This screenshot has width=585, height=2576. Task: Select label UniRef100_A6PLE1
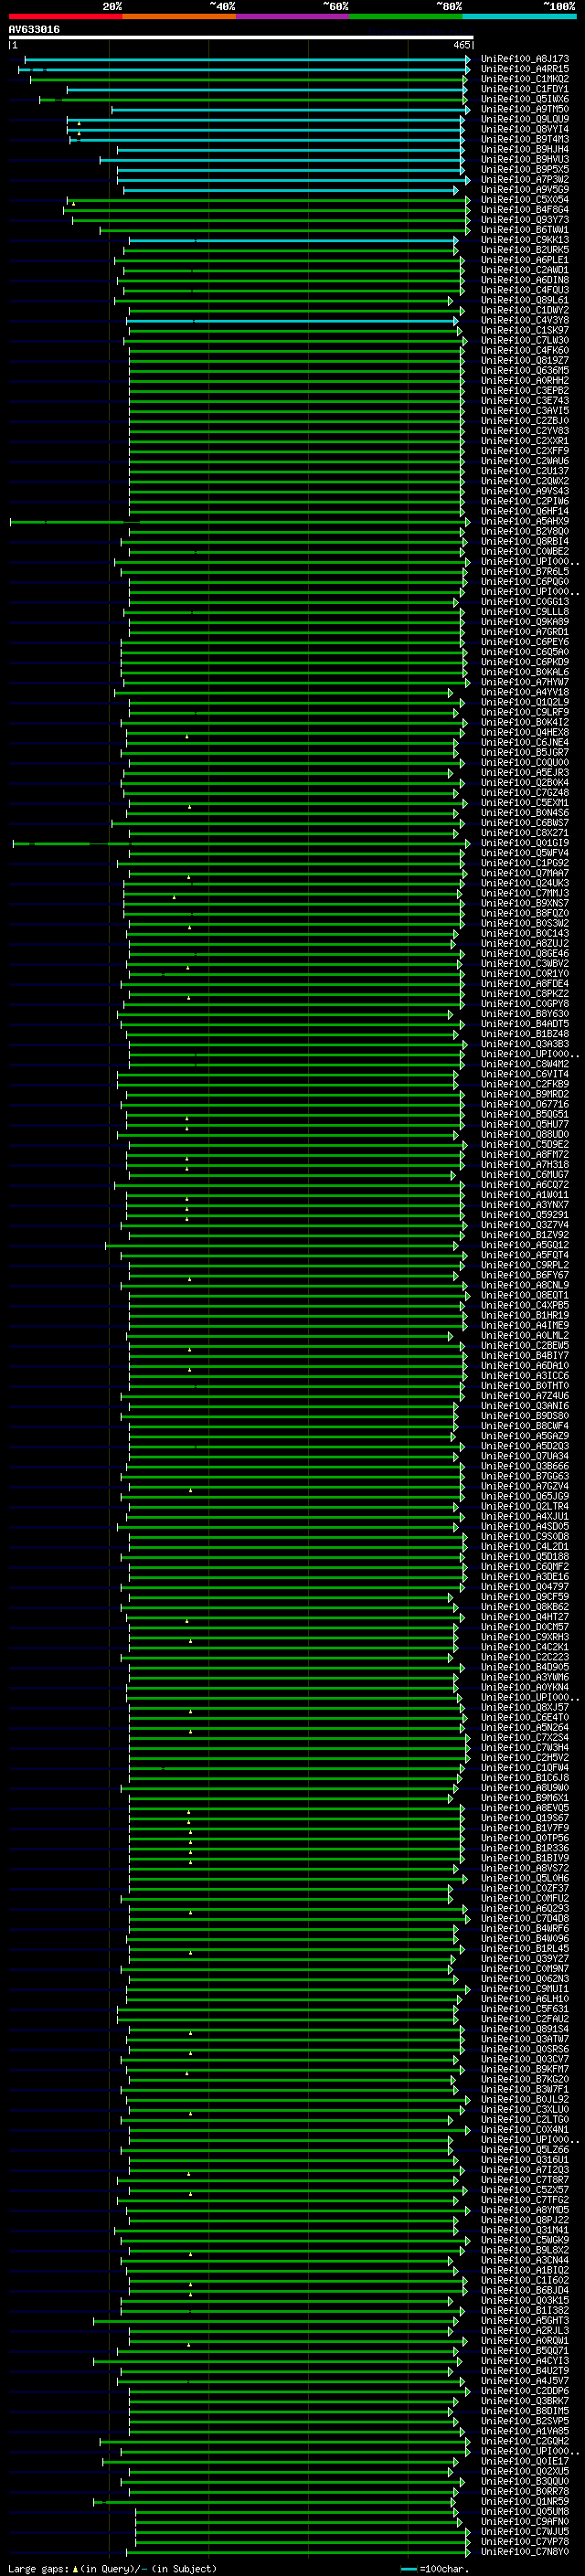pyautogui.click(x=525, y=260)
